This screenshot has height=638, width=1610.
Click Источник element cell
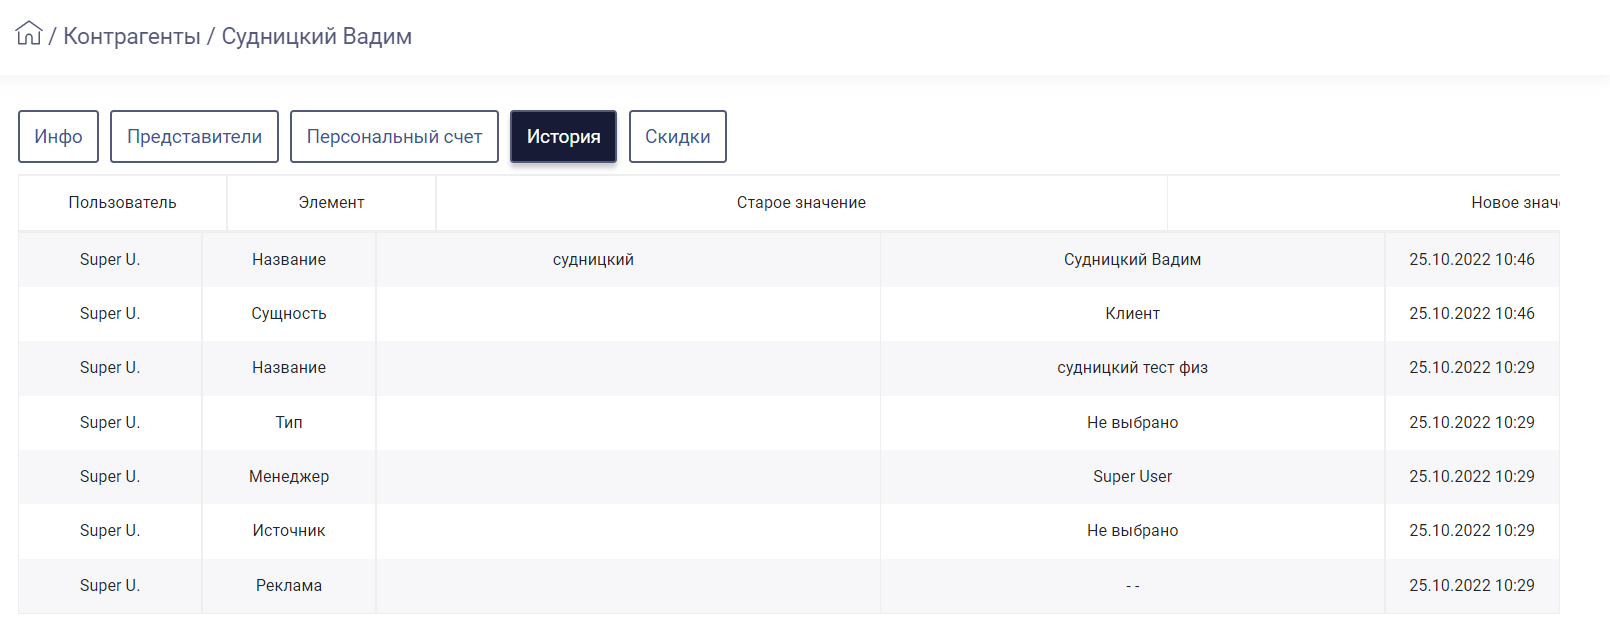(x=289, y=530)
